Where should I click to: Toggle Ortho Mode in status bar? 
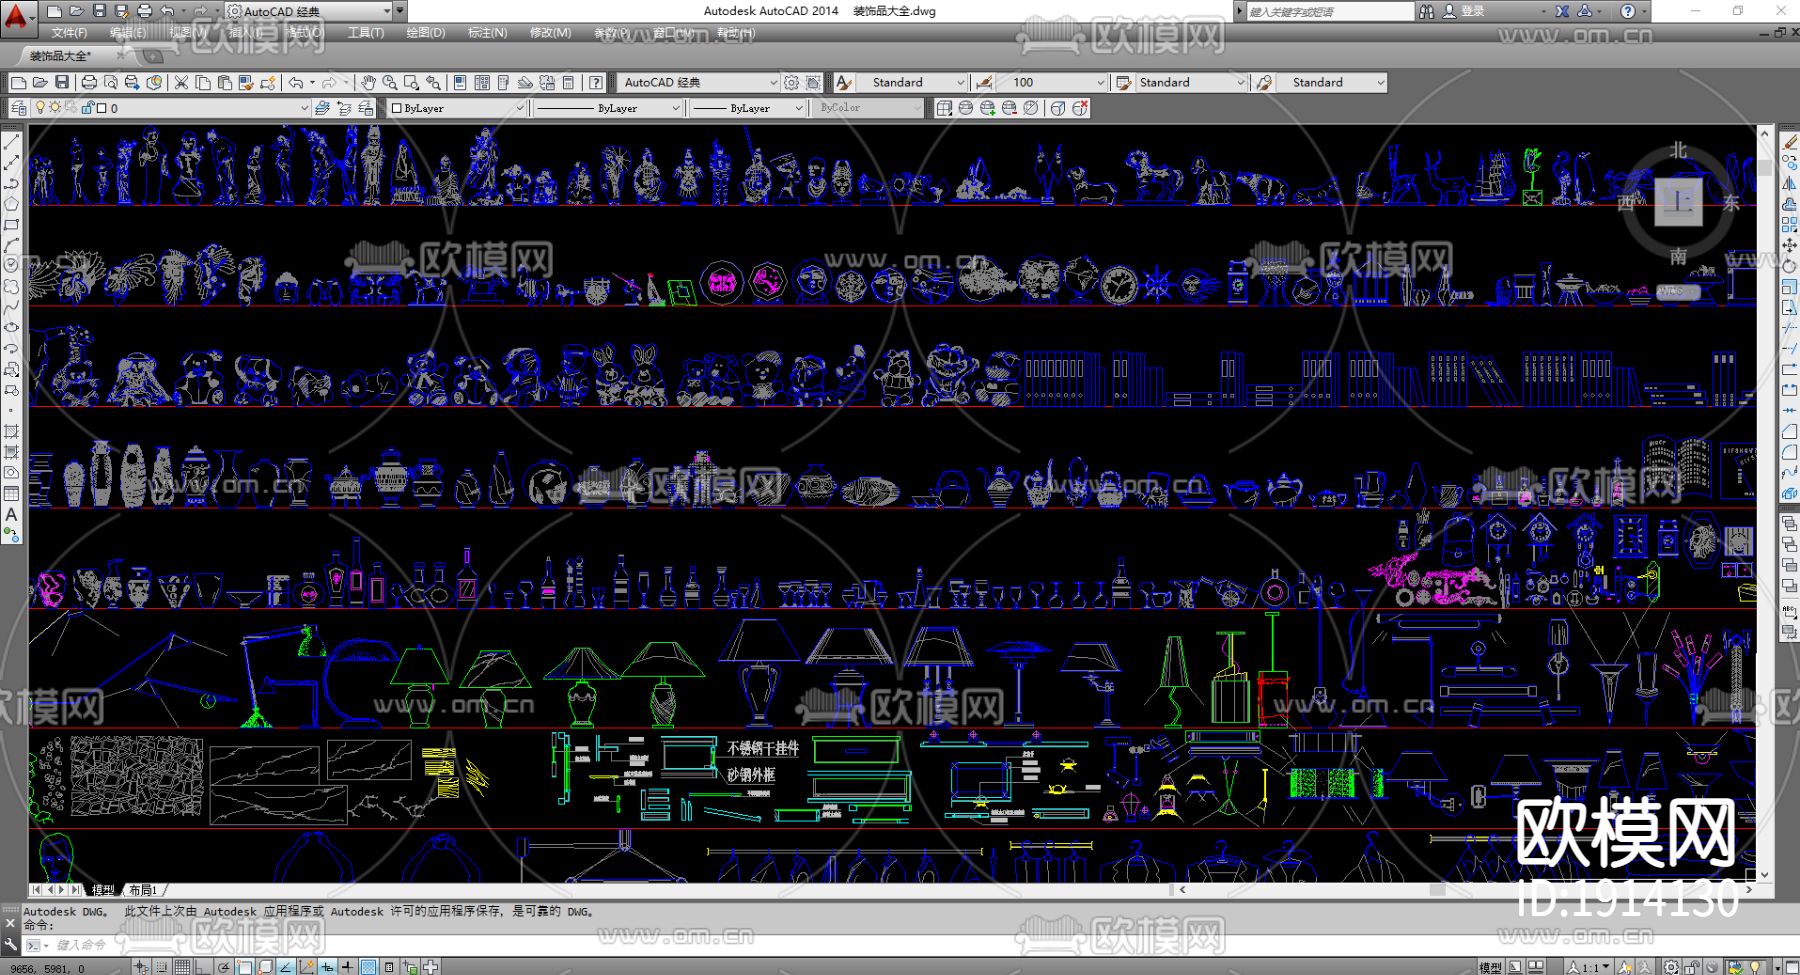pyautogui.click(x=204, y=967)
